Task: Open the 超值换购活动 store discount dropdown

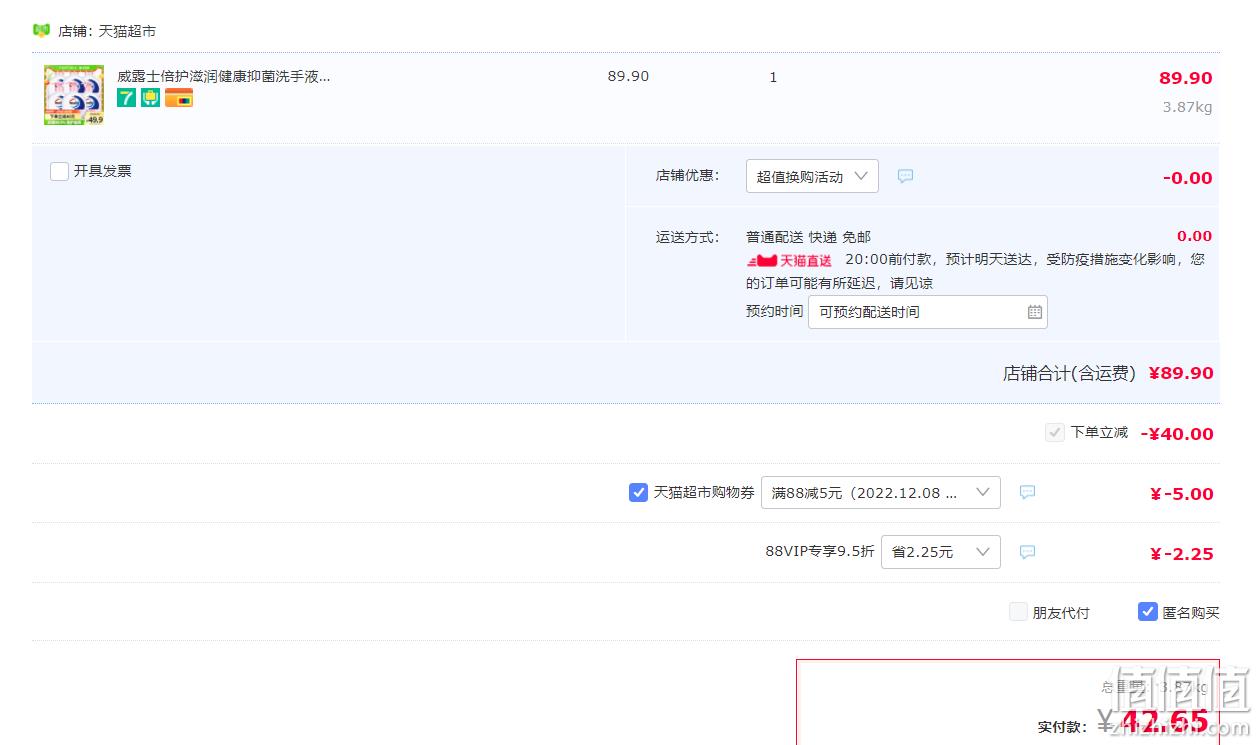Action: pos(812,176)
